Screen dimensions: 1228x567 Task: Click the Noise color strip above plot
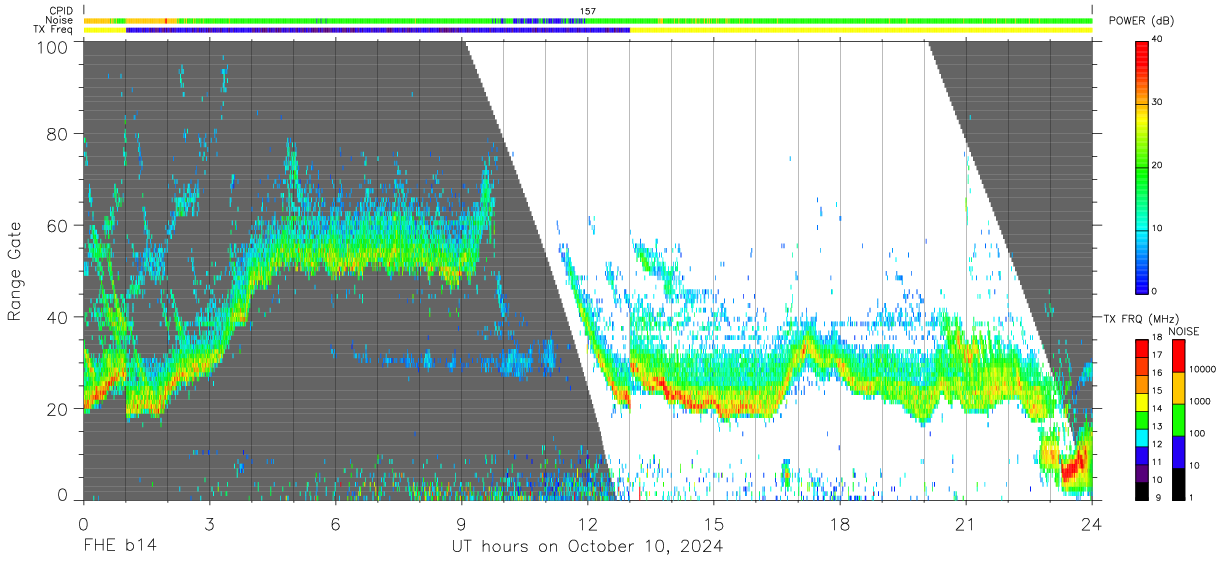coord(588,20)
